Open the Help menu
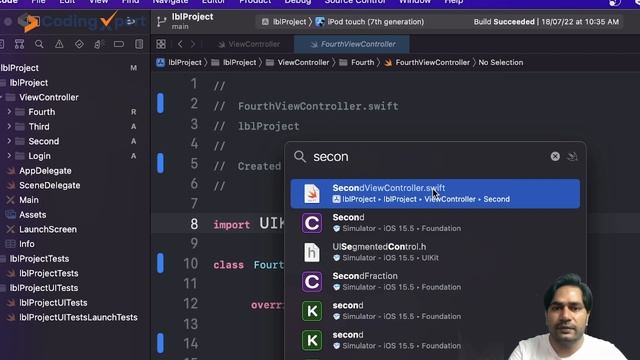Image resolution: width=640 pixels, height=360 pixels. [453, 2]
